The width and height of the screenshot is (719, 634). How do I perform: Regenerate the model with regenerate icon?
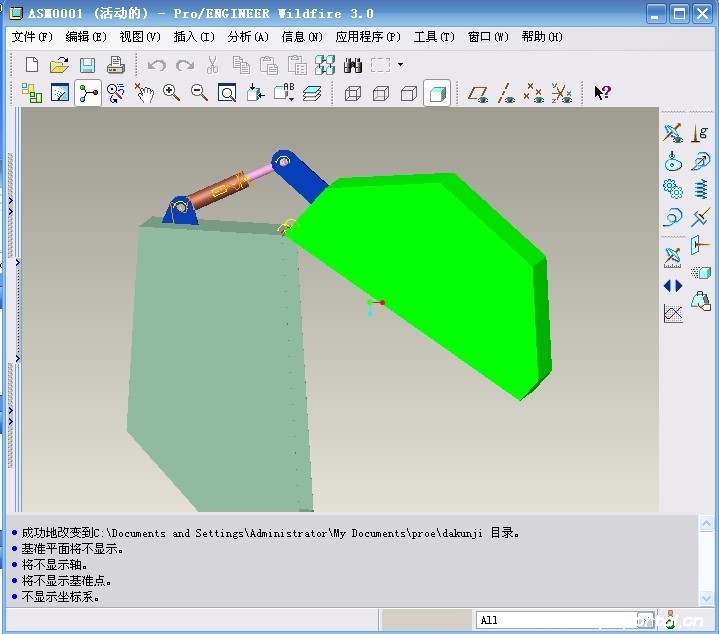[x=325, y=65]
